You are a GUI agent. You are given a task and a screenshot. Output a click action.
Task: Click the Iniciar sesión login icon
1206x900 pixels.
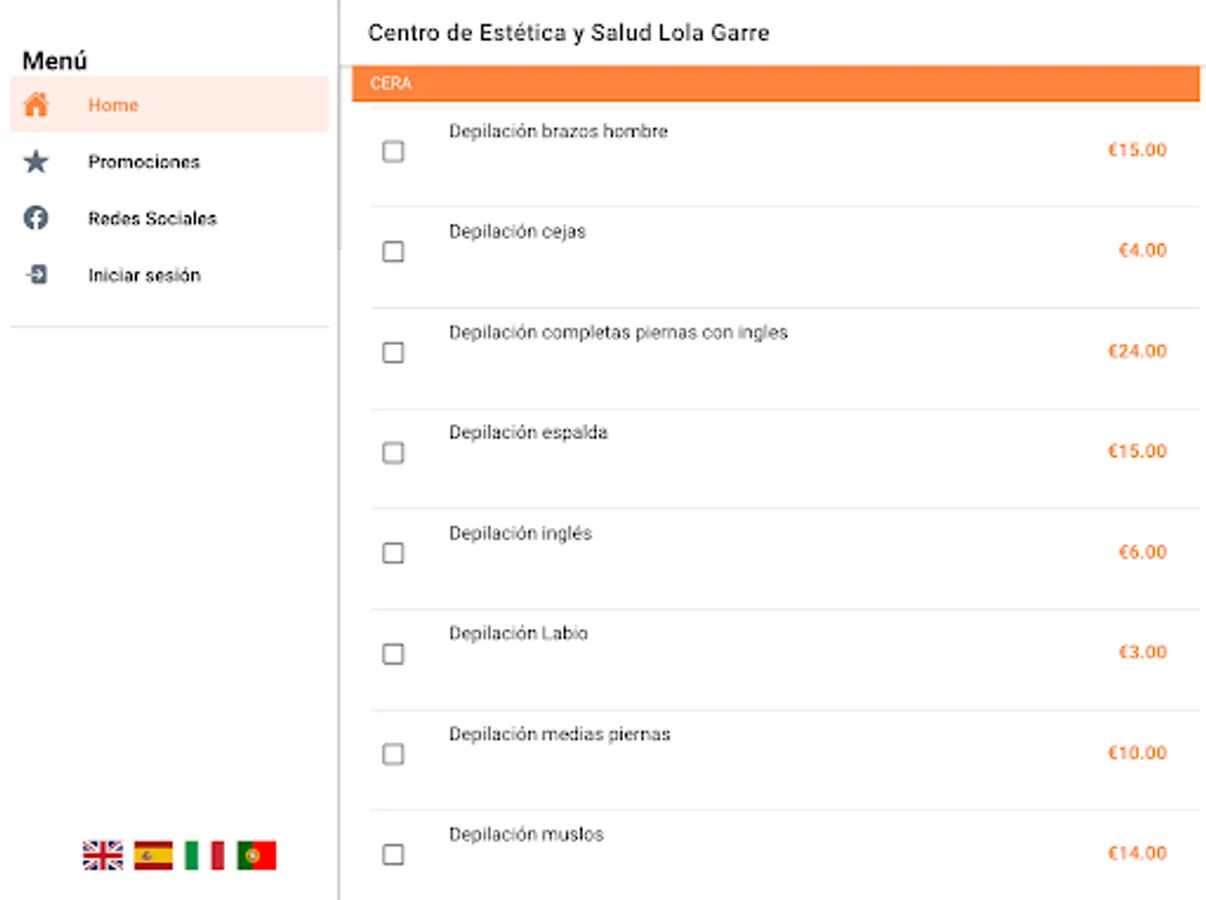[x=36, y=275]
